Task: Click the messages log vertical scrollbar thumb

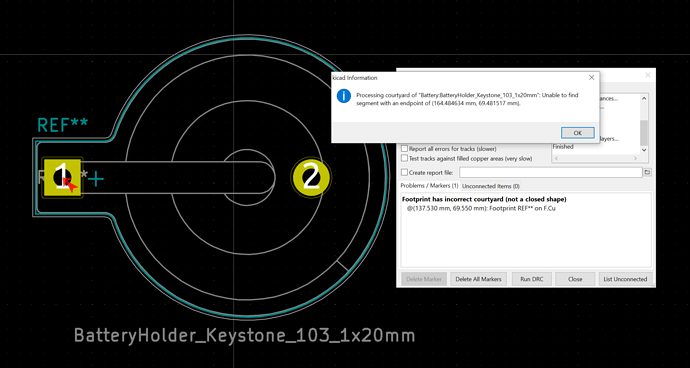Action: tap(644, 133)
